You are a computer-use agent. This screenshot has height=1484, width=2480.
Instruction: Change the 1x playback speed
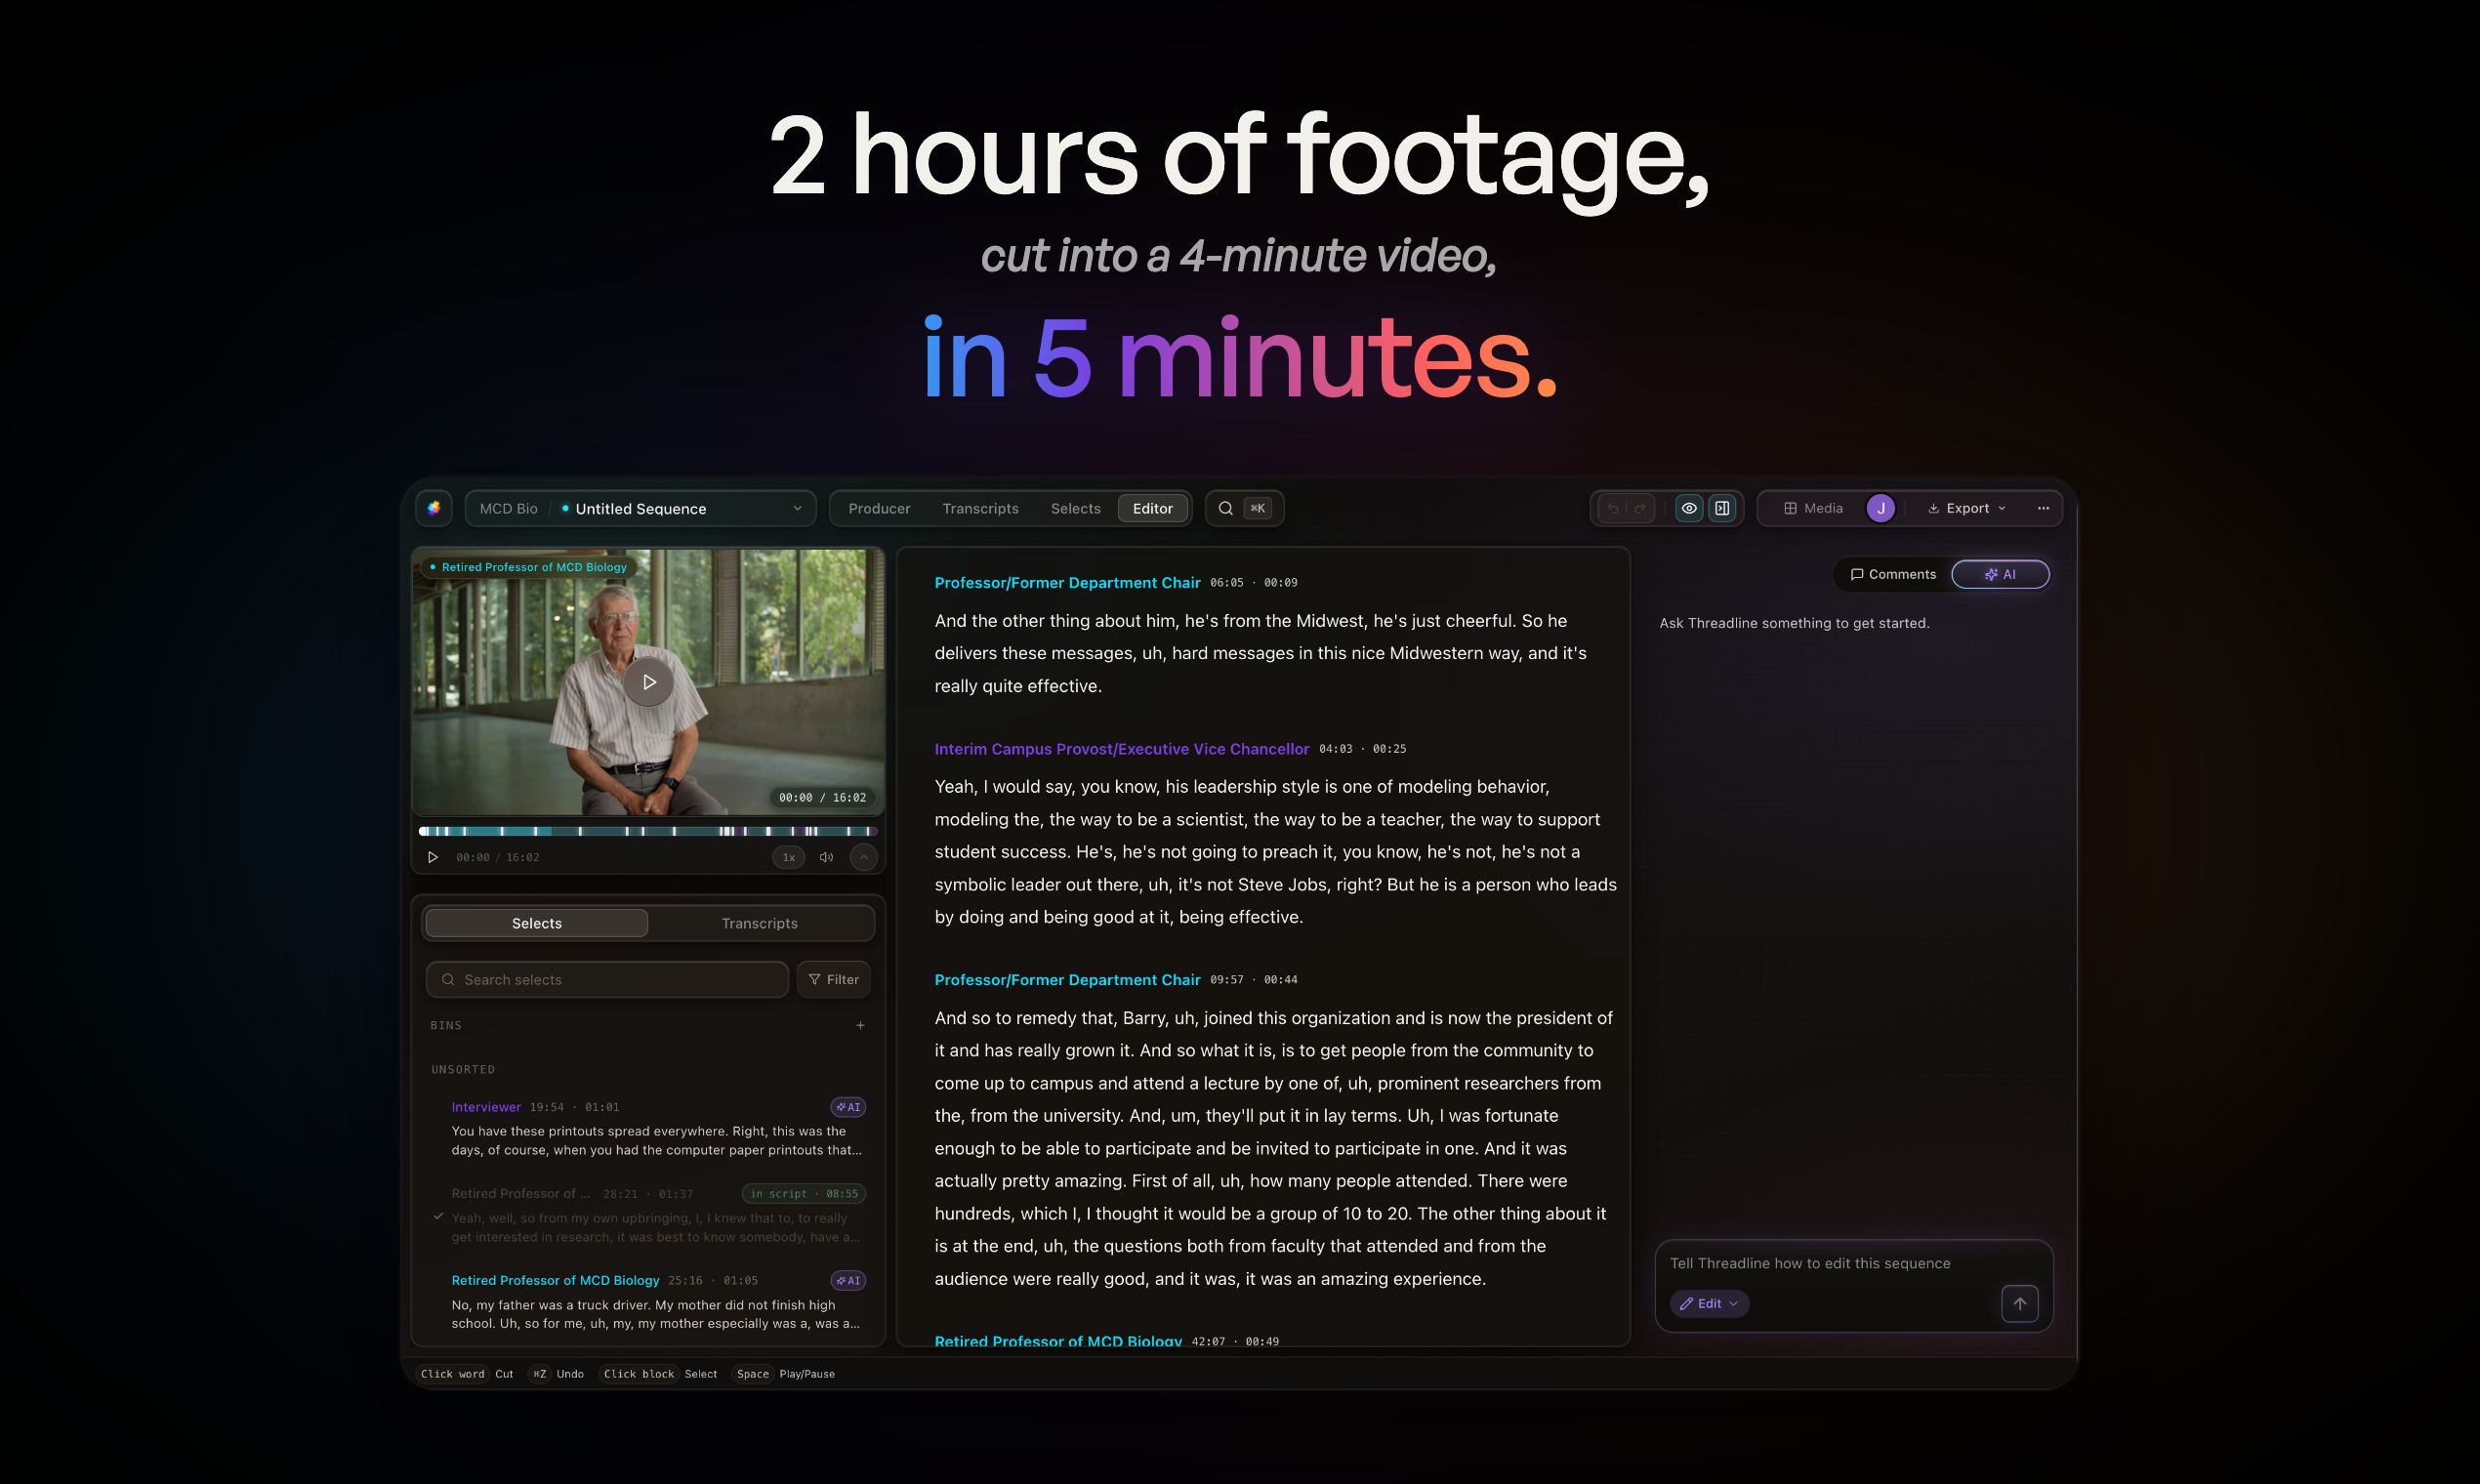click(x=789, y=857)
